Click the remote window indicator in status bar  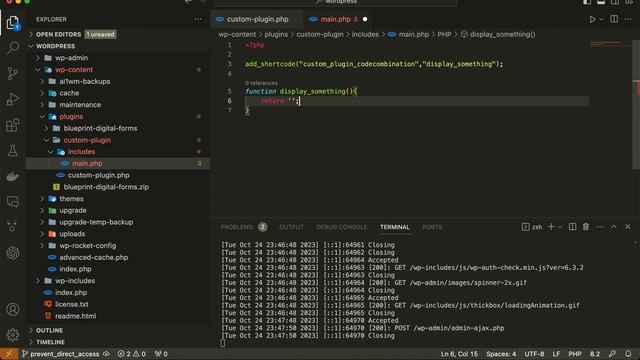click(9, 354)
